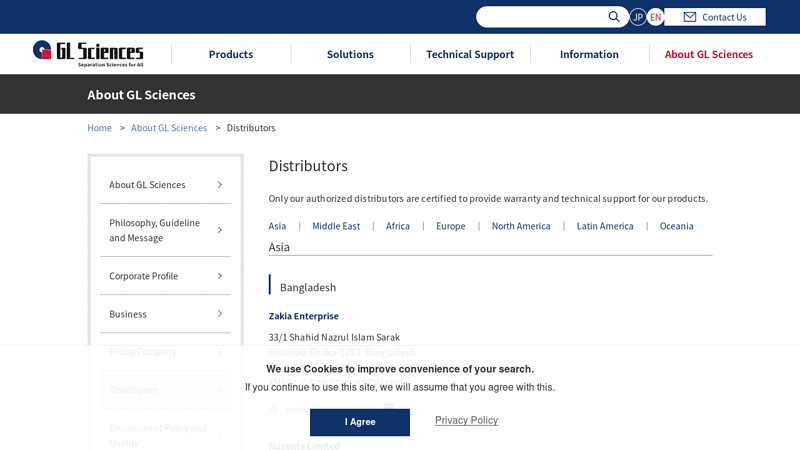
Task: Open the Technical Support menu
Action: [x=470, y=54]
